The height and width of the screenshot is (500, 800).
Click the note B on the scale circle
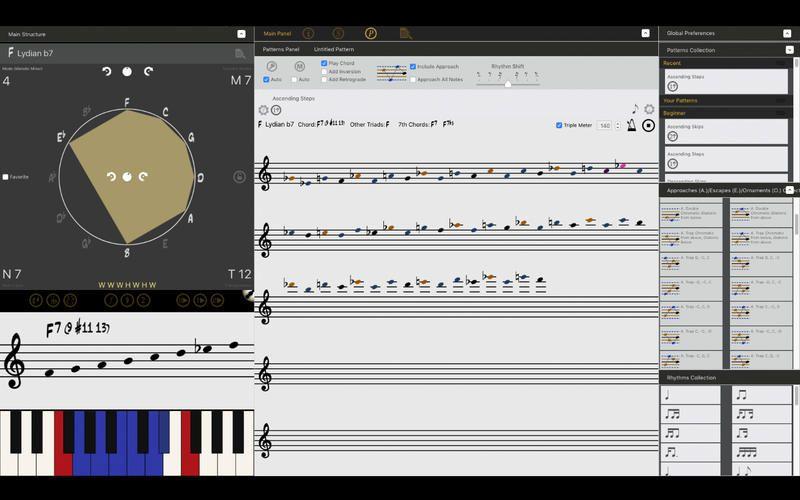[126, 252]
